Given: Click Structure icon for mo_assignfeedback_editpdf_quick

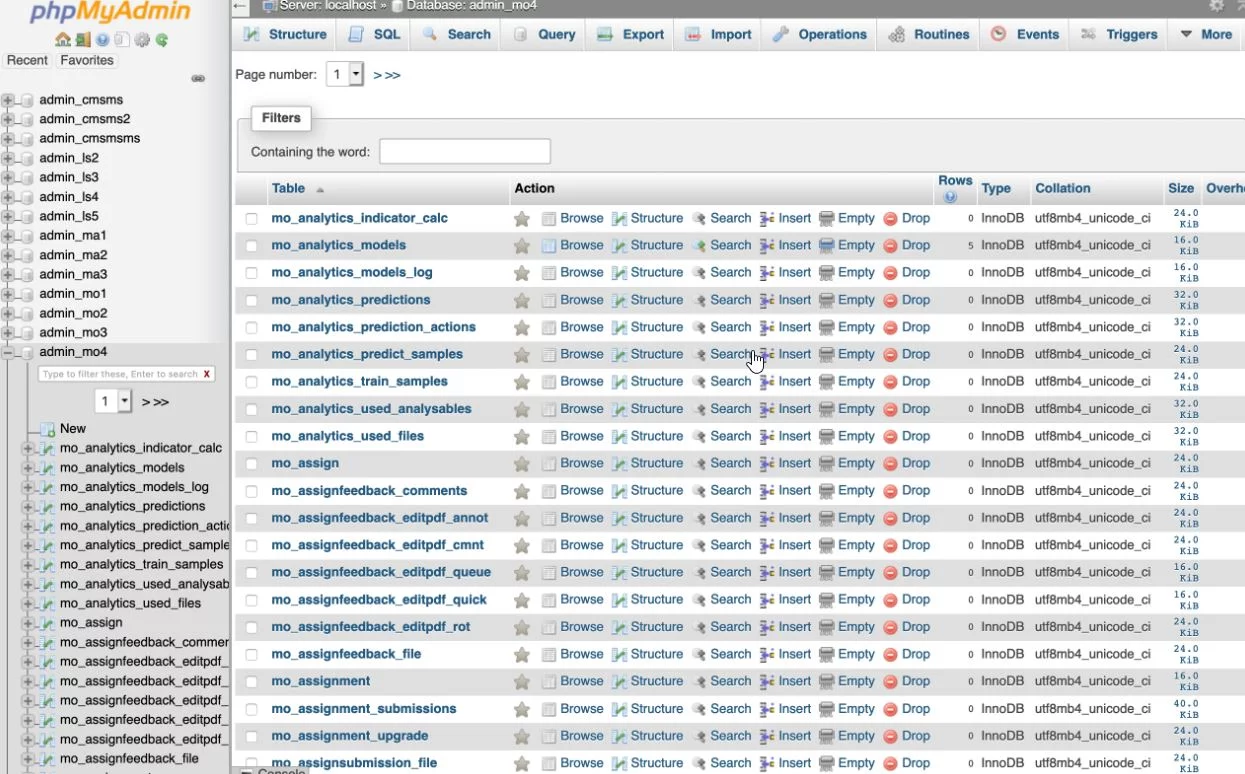Looking at the screenshot, I should pos(619,600).
